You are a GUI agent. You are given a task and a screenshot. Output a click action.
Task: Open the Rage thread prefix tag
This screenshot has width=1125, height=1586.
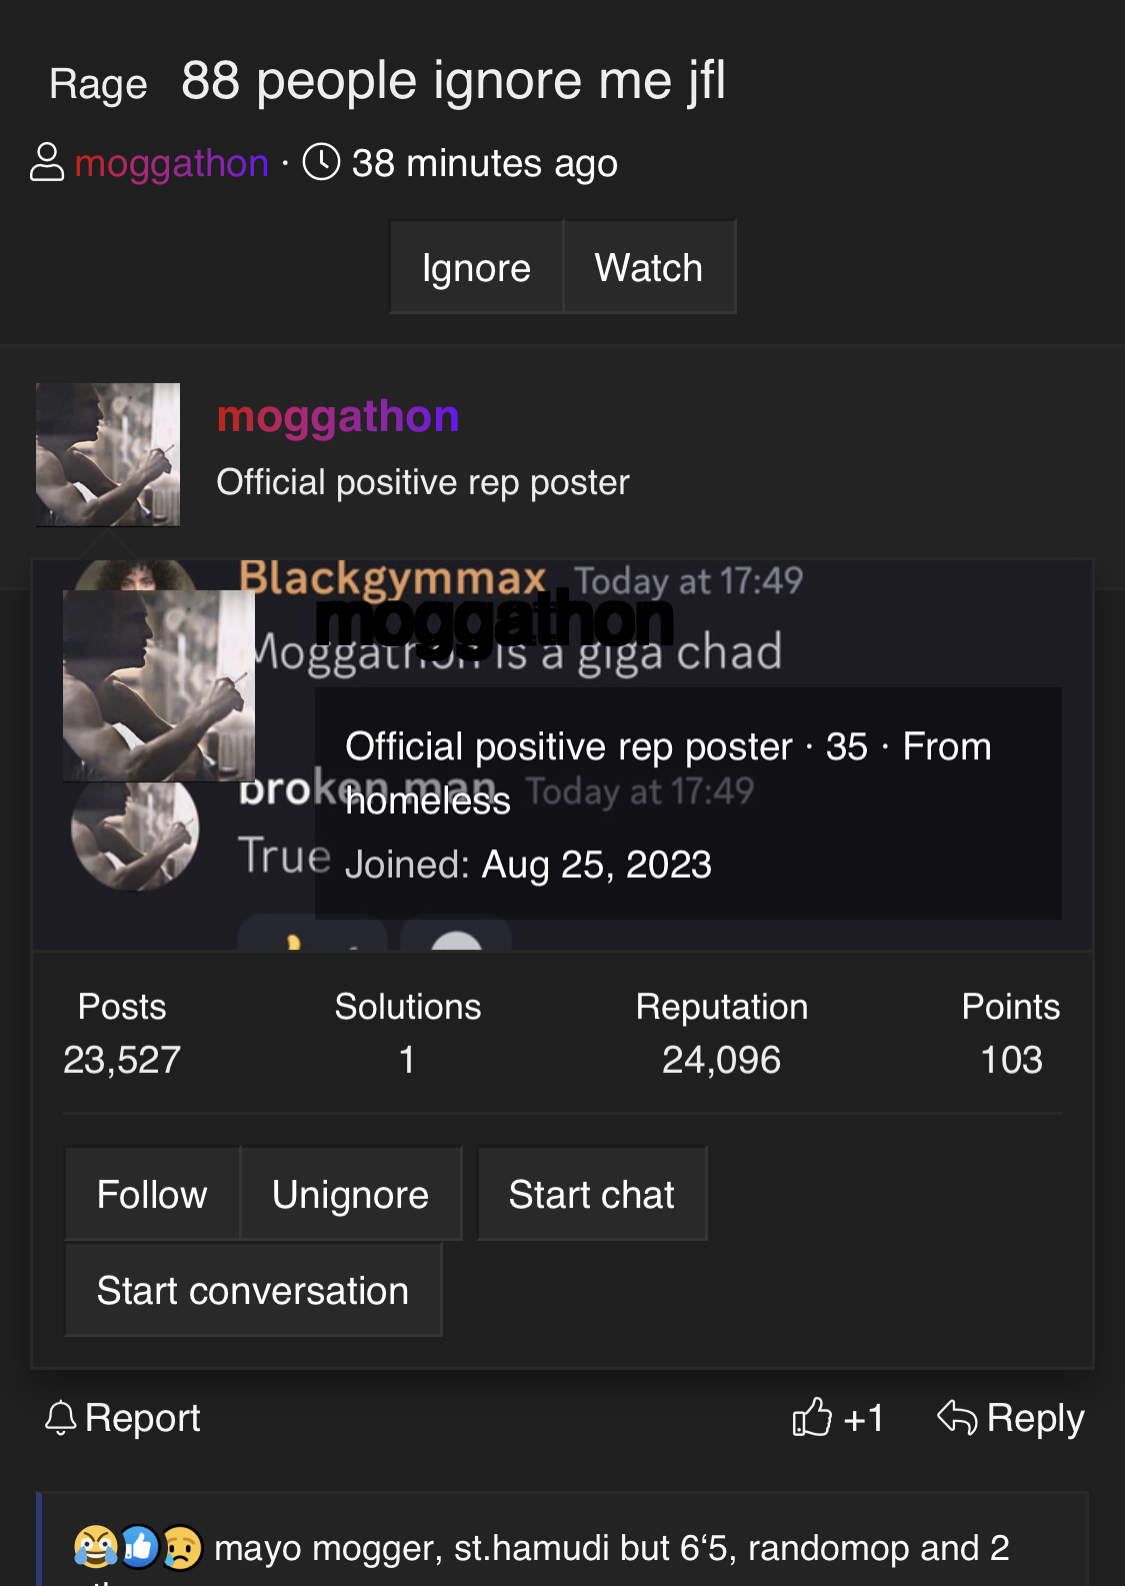[x=98, y=84]
